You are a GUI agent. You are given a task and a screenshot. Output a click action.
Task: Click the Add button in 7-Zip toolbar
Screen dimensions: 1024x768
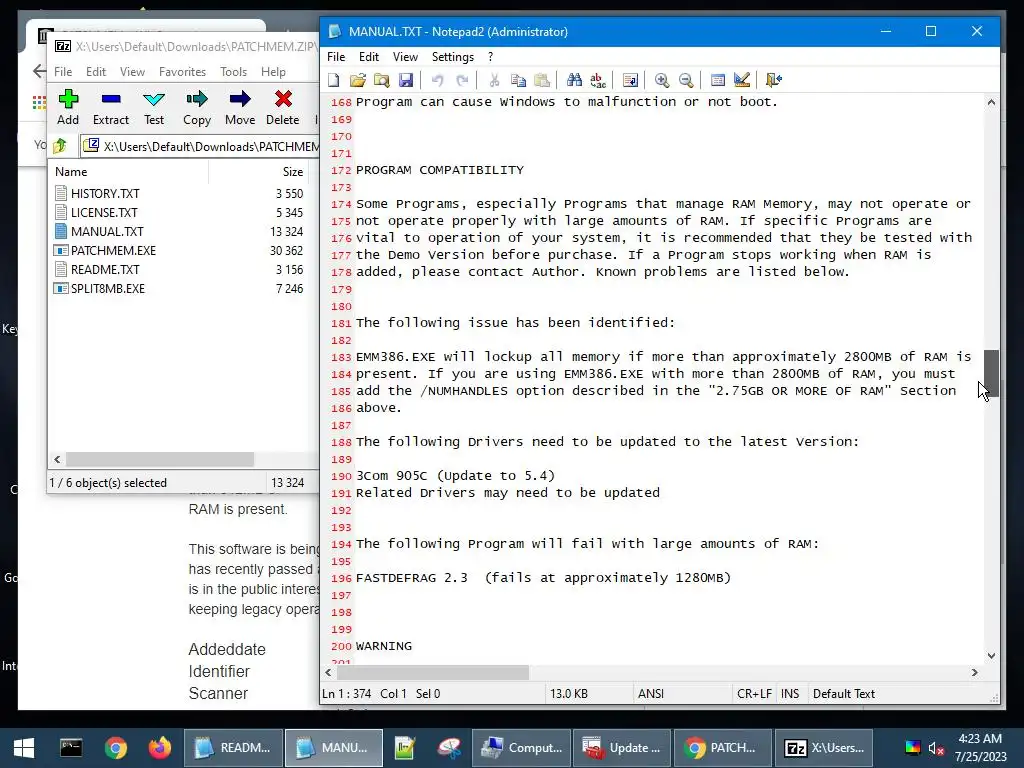(68, 108)
